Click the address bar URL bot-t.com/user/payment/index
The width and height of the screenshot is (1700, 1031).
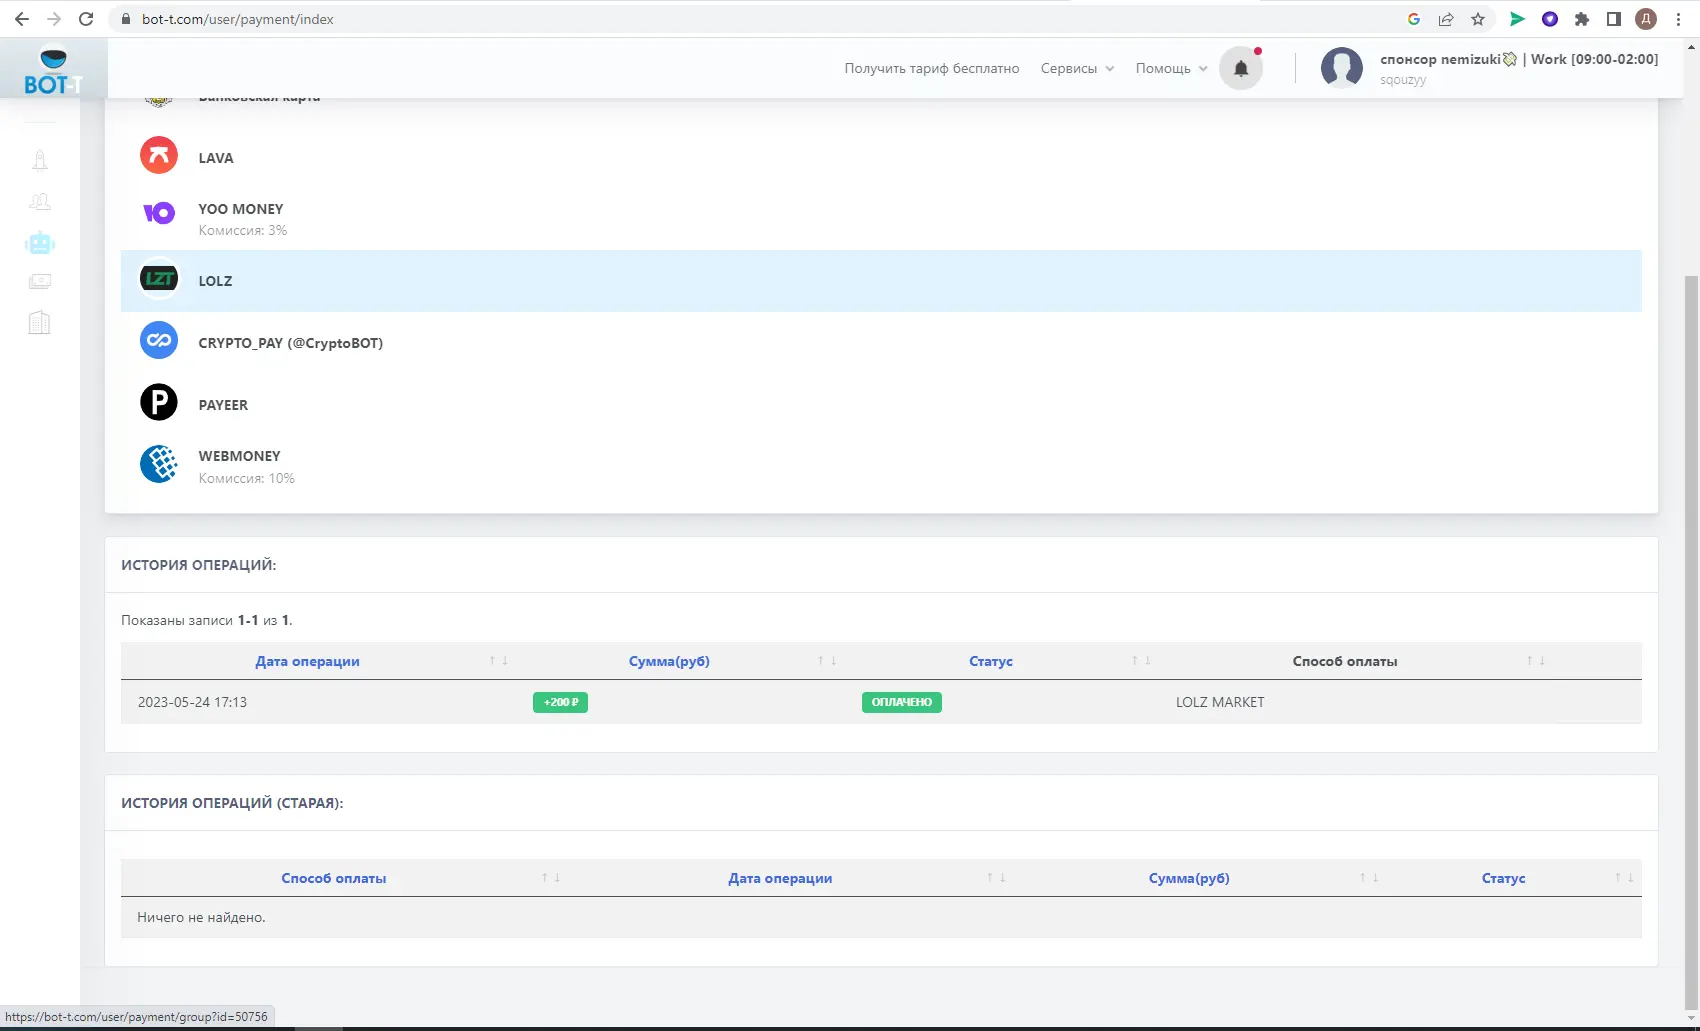(x=238, y=19)
